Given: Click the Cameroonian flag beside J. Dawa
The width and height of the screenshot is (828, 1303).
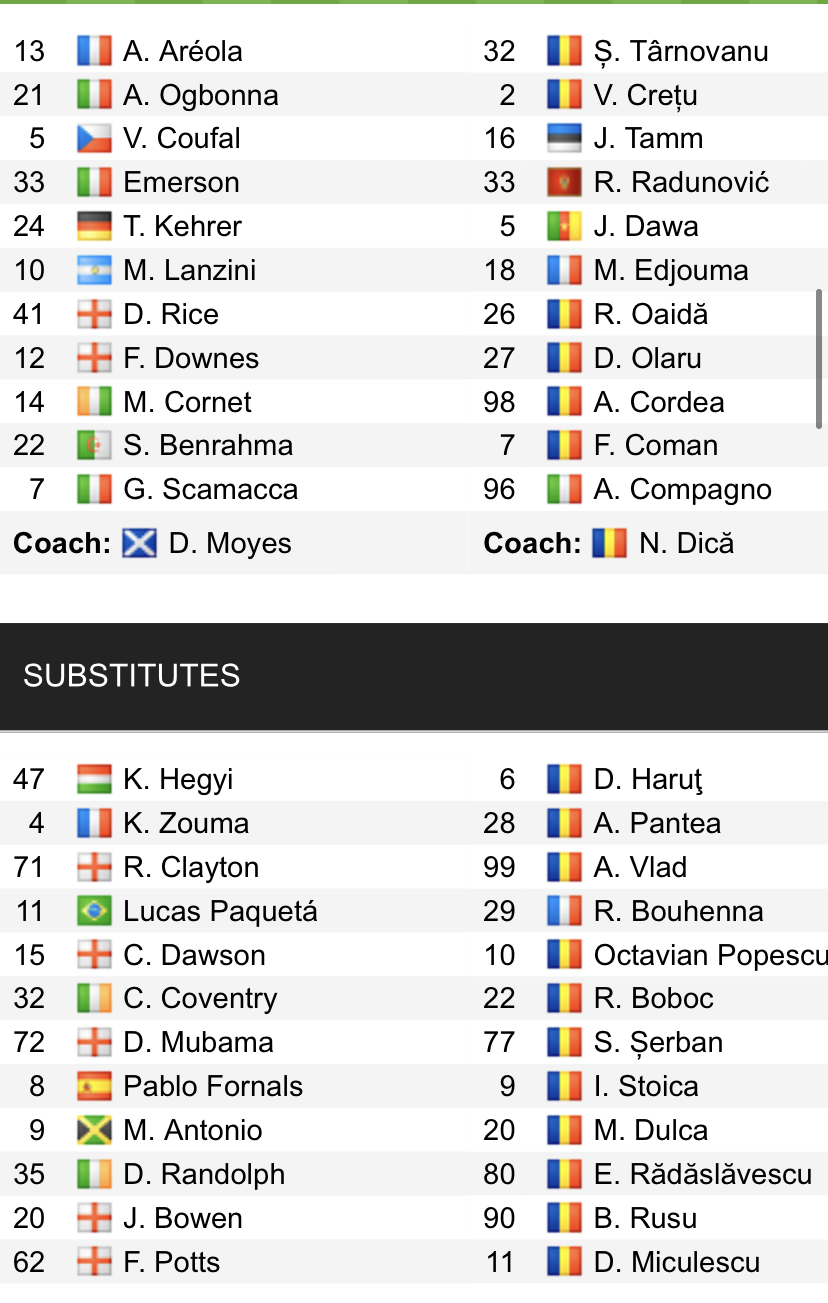Looking at the screenshot, I should click(565, 227).
